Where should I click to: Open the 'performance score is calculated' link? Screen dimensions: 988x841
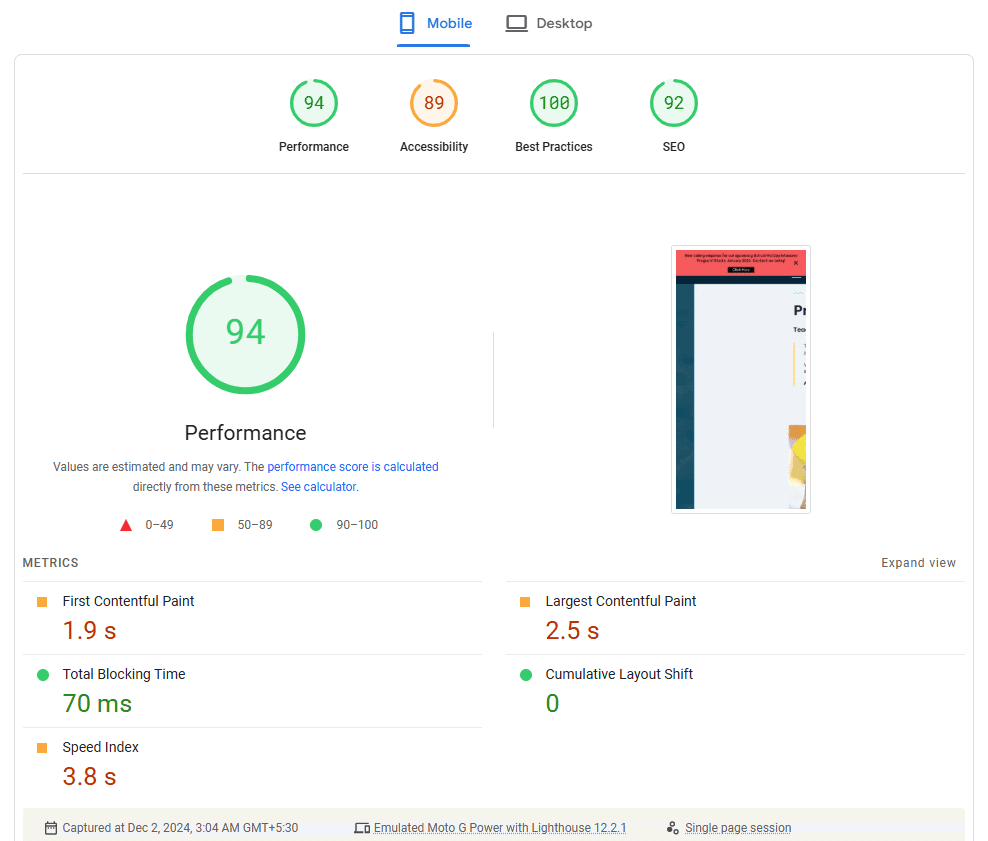coord(352,467)
